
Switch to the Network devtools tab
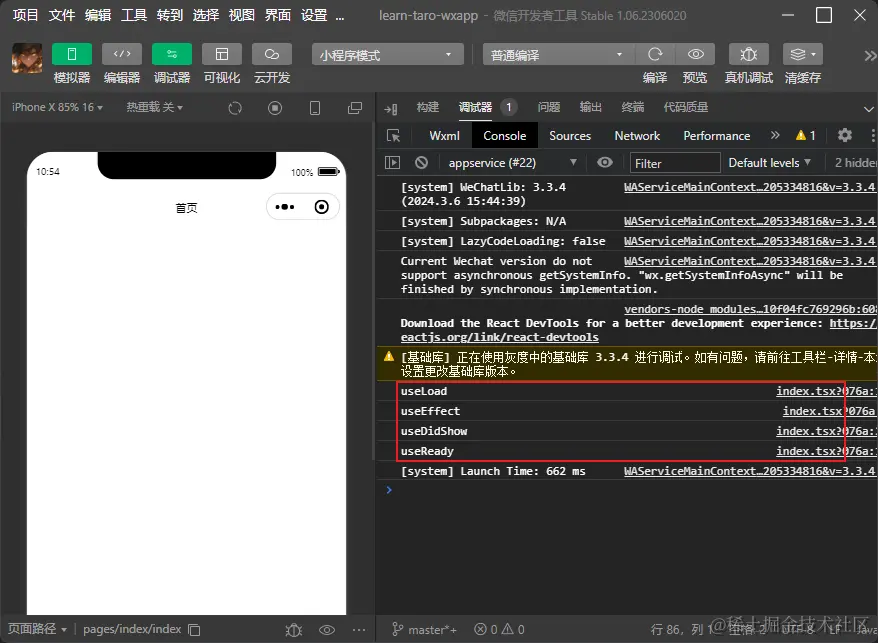coord(637,136)
